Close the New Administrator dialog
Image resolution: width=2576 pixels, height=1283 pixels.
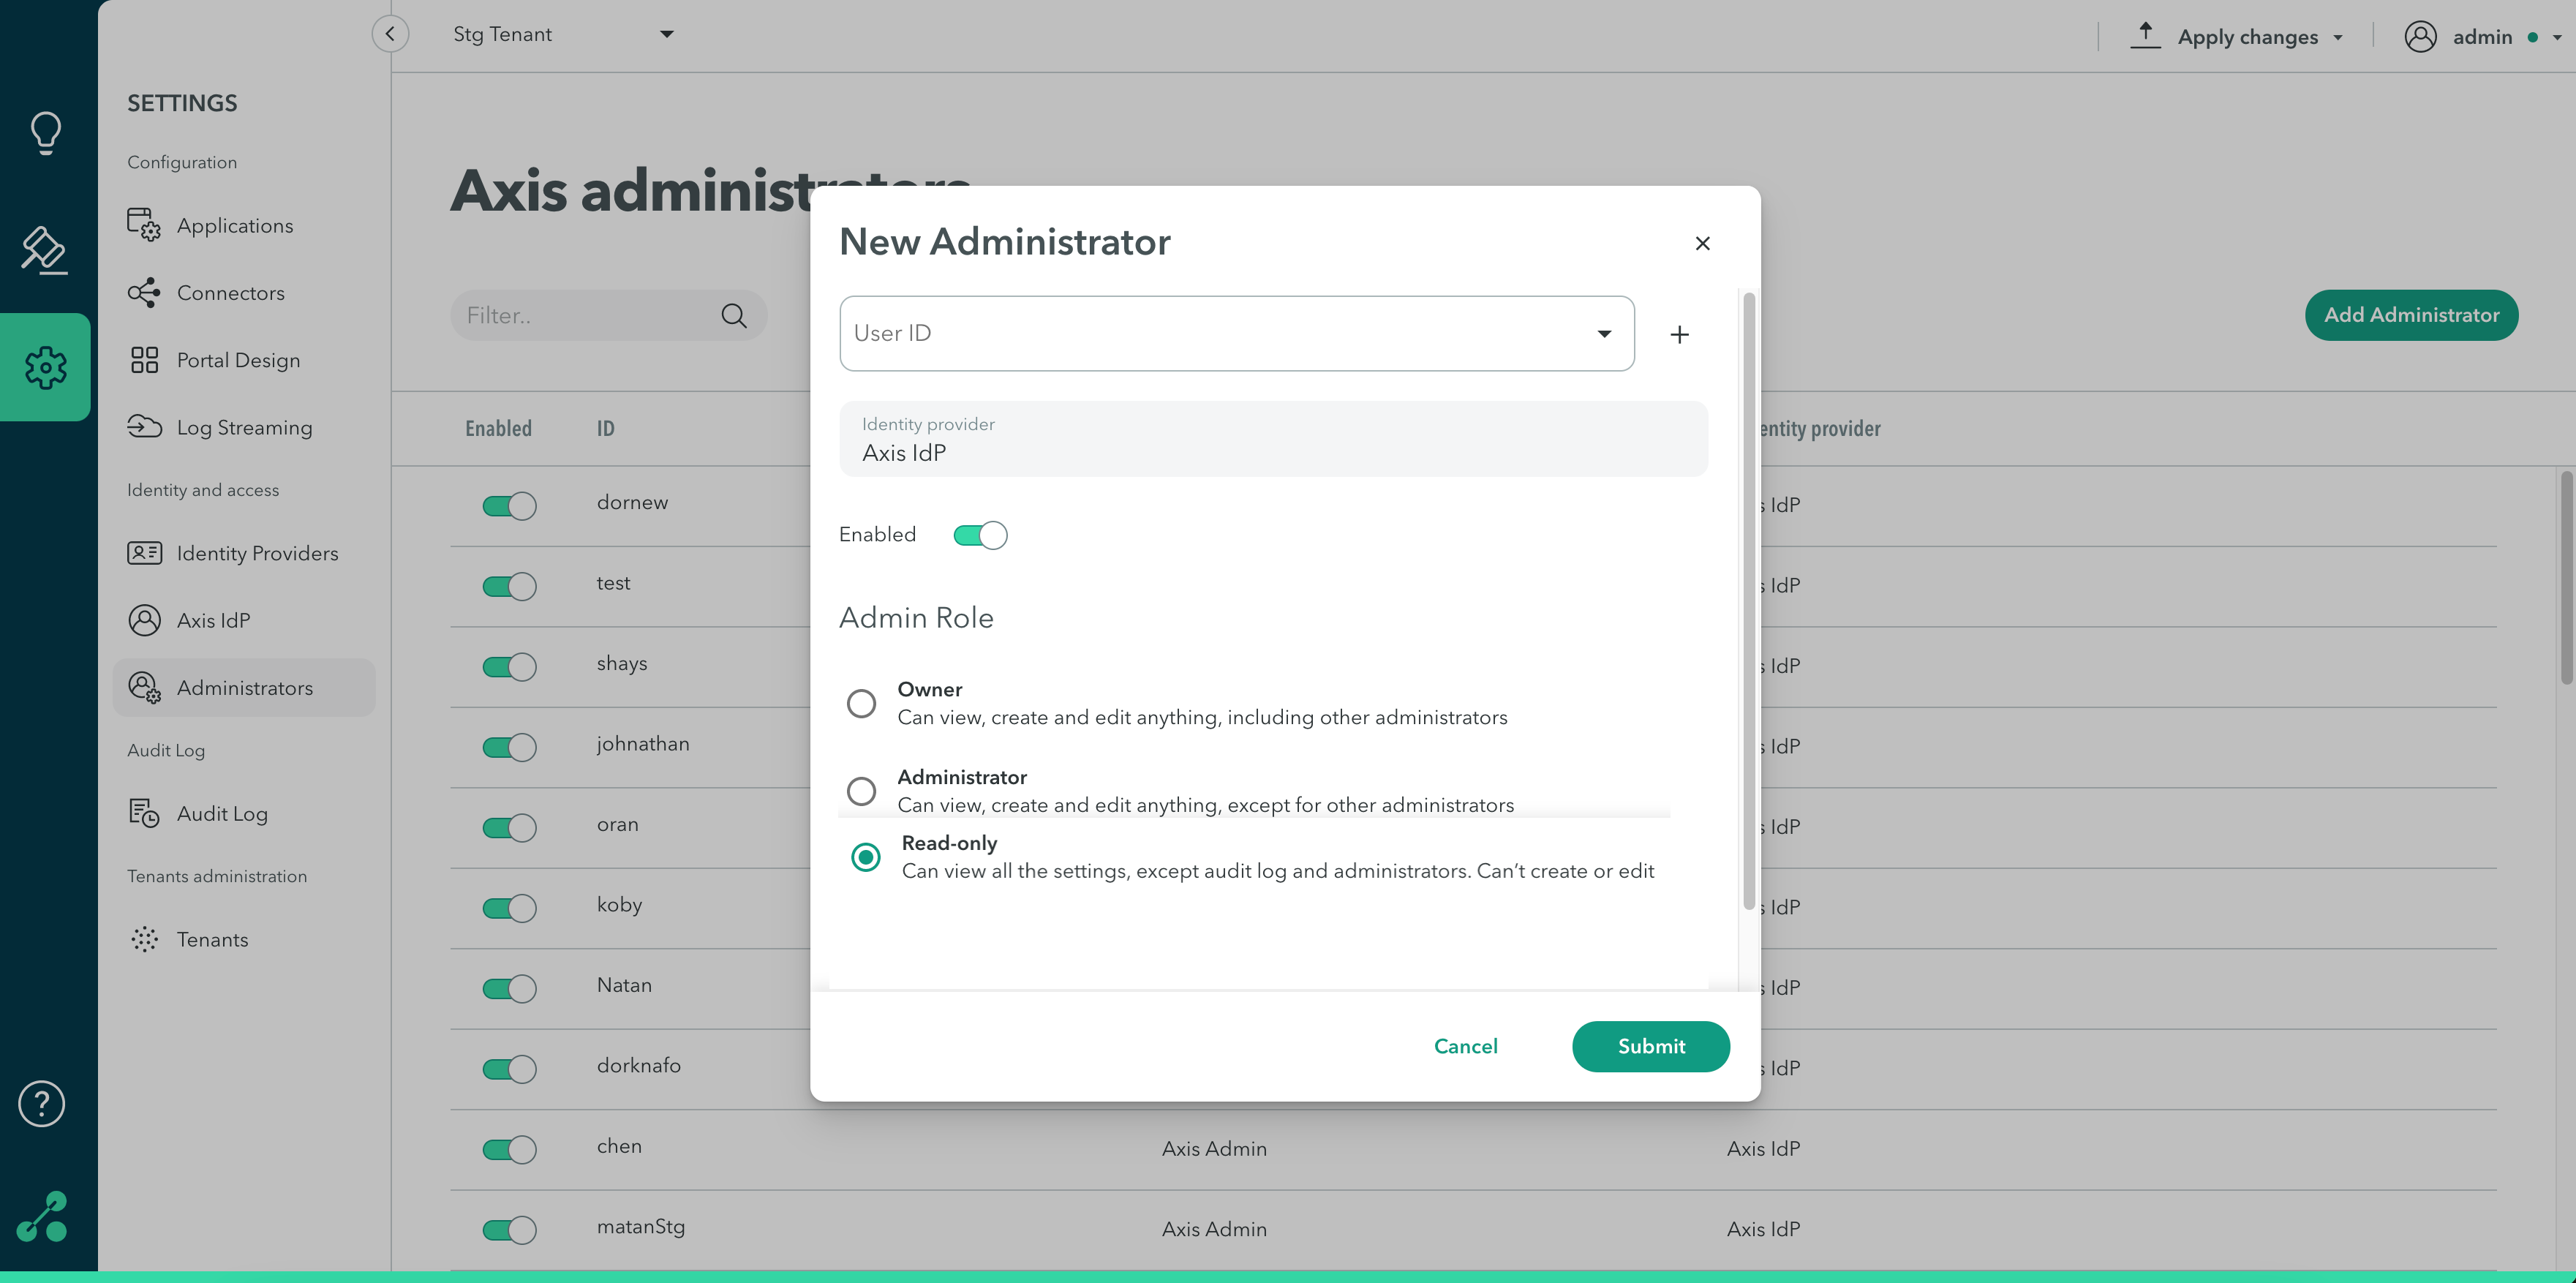1703,244
